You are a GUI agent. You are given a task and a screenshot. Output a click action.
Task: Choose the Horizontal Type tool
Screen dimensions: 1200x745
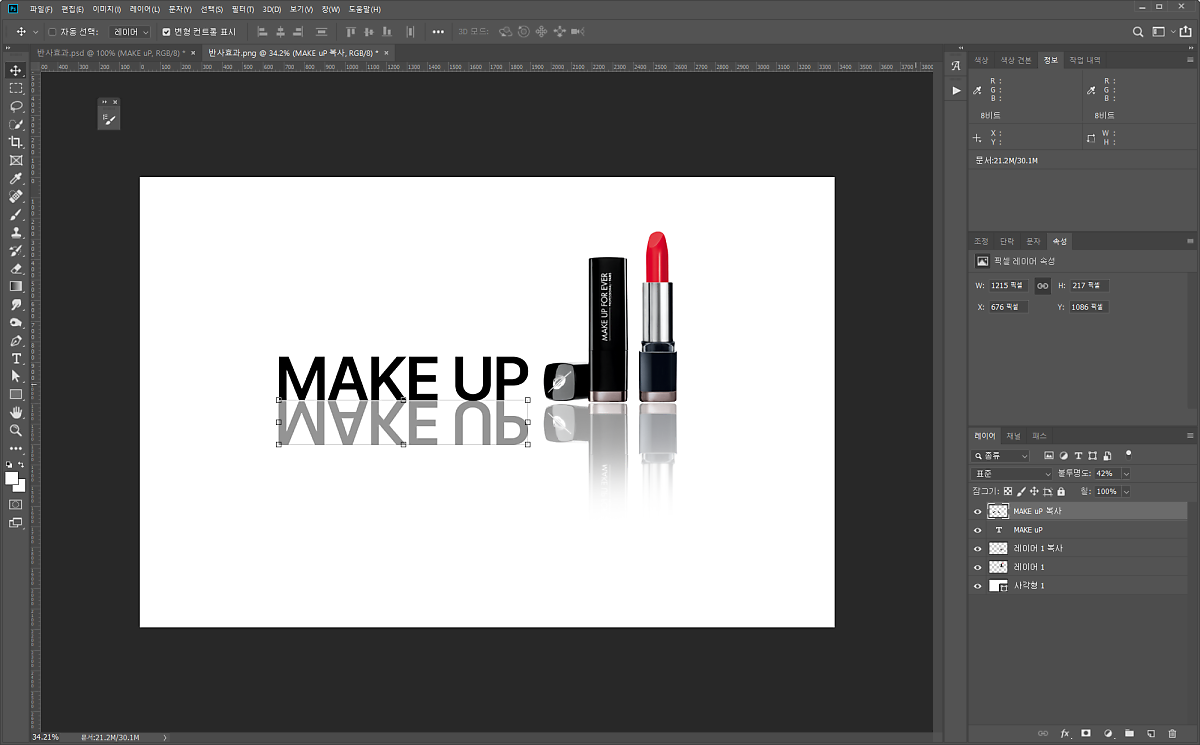[x=16, y=358]
